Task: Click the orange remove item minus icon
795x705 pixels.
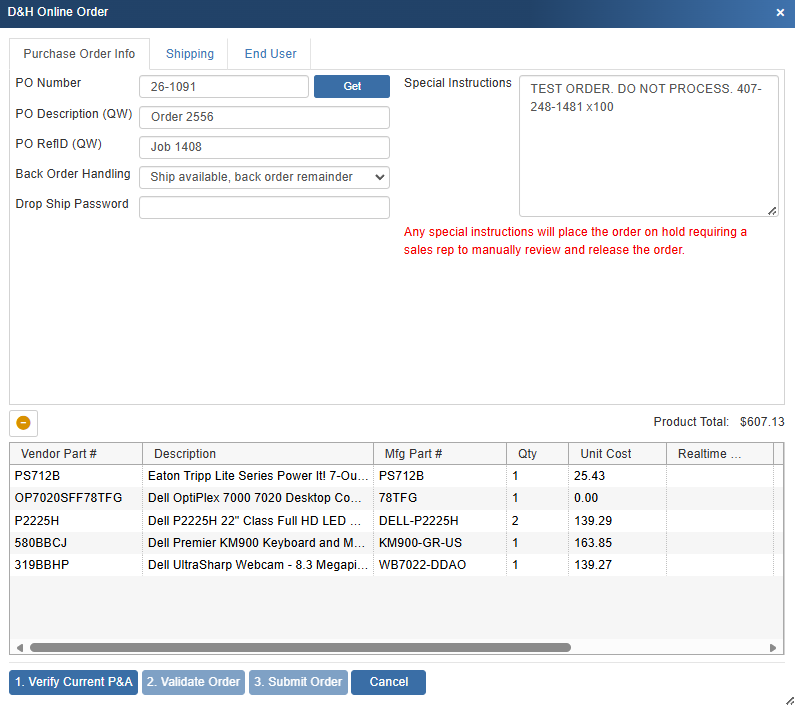Action: 23,423
